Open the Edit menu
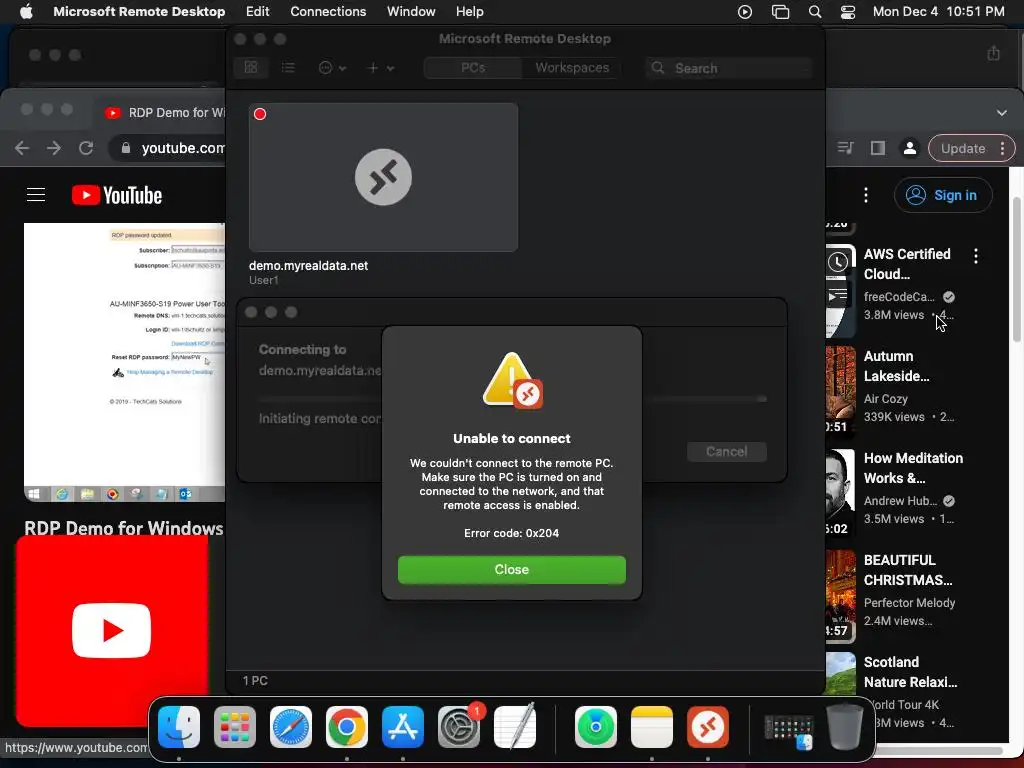 coord(257,12)
